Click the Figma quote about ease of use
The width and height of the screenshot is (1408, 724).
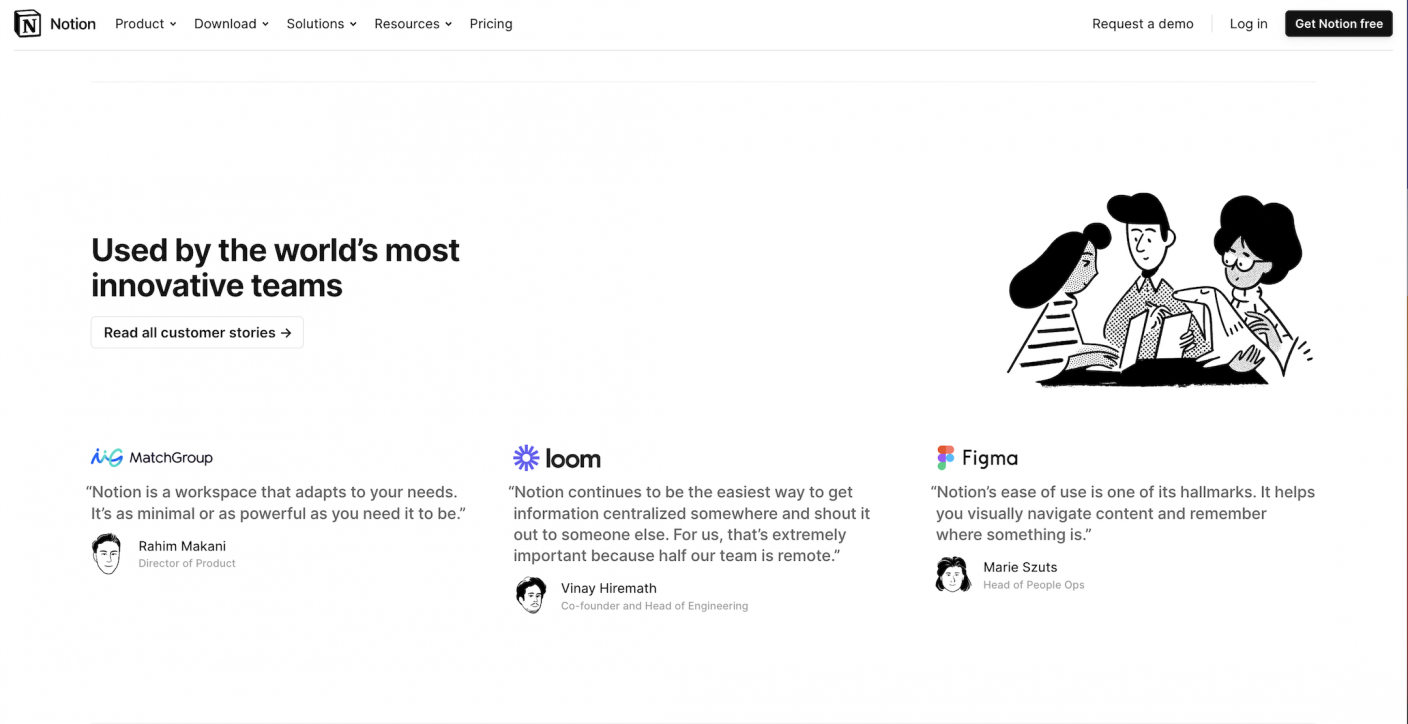click(x=1120, y=513)
